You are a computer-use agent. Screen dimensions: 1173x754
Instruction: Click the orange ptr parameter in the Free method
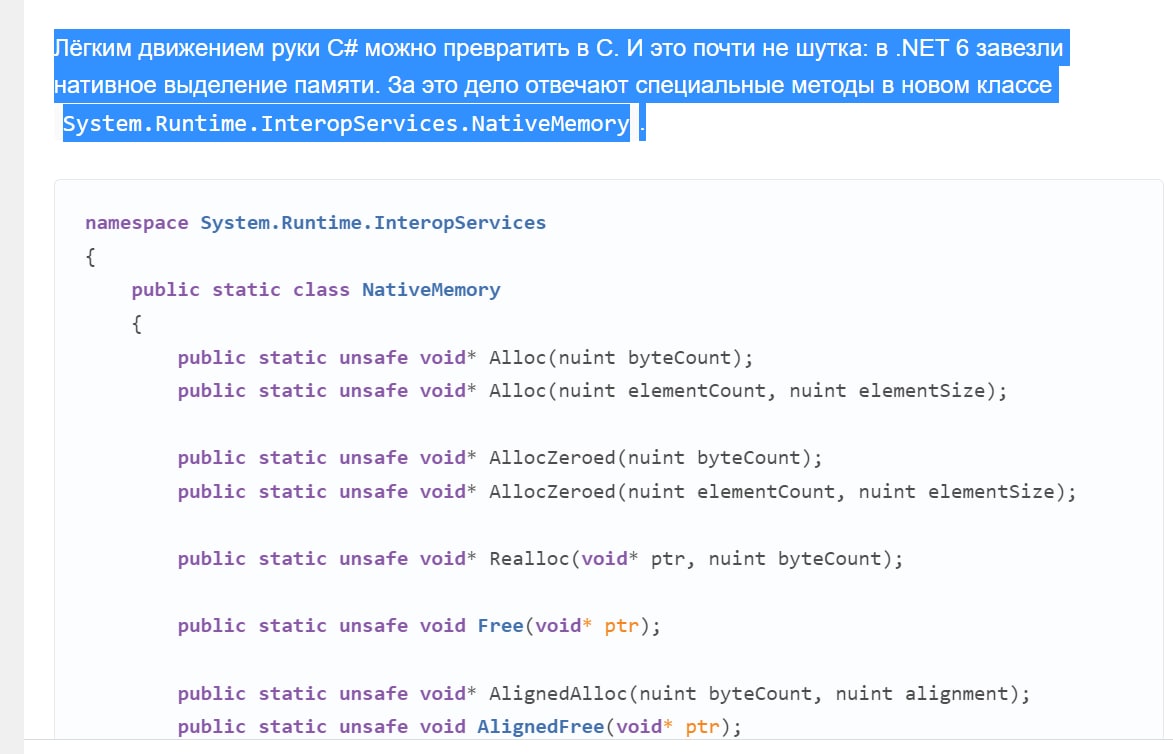[622, 626]
